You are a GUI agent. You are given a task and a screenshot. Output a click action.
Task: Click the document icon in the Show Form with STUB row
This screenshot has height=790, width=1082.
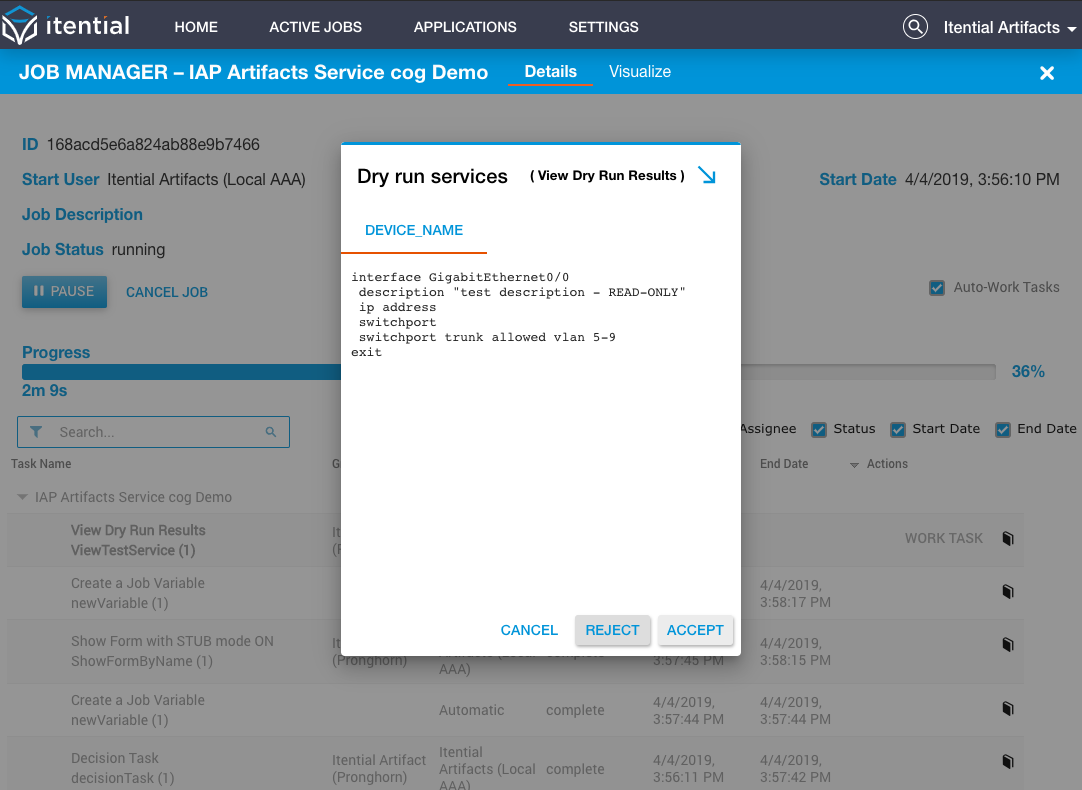click(1007, 644)
